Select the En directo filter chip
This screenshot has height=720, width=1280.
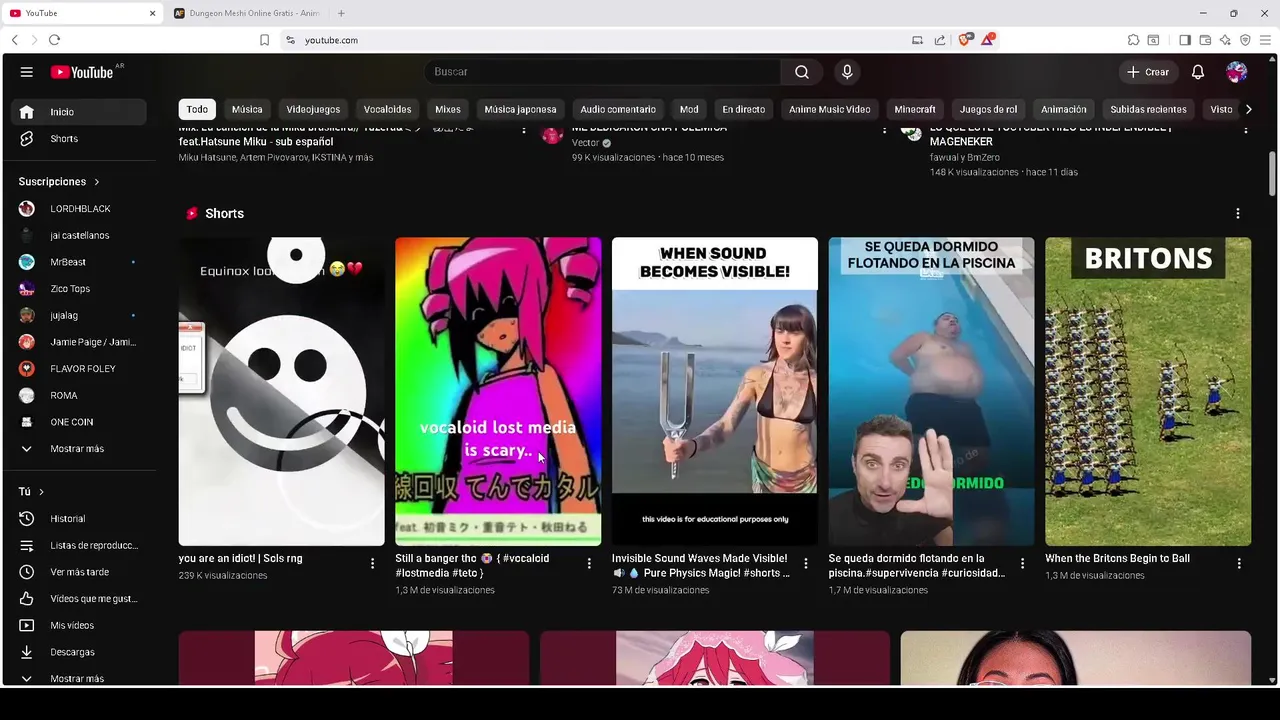click(x=743, y=109)
